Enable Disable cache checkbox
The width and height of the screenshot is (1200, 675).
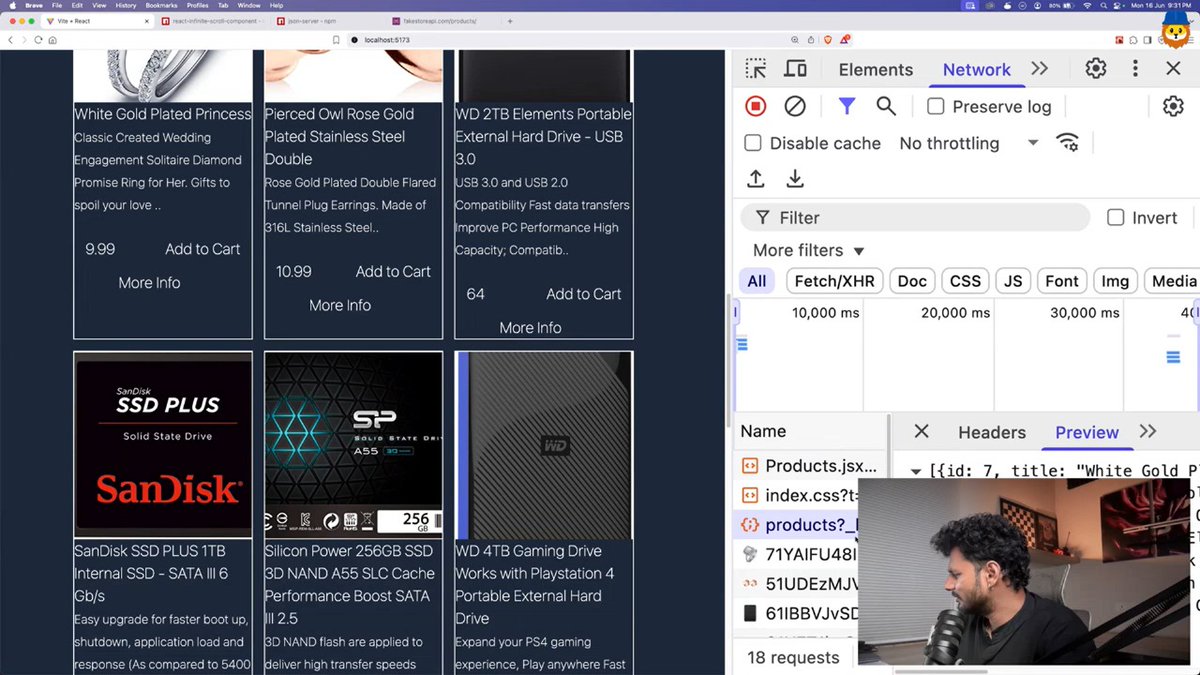click(753, 143)
